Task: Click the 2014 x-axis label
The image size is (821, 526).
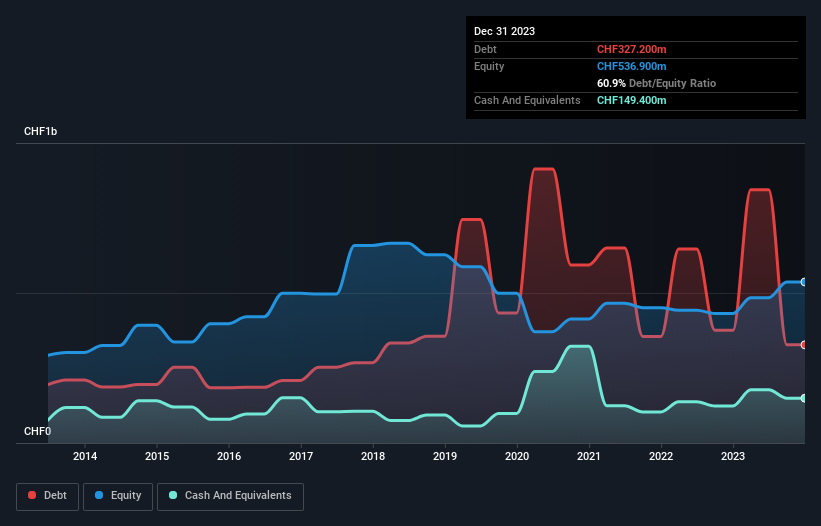Action: pos(85,456)
